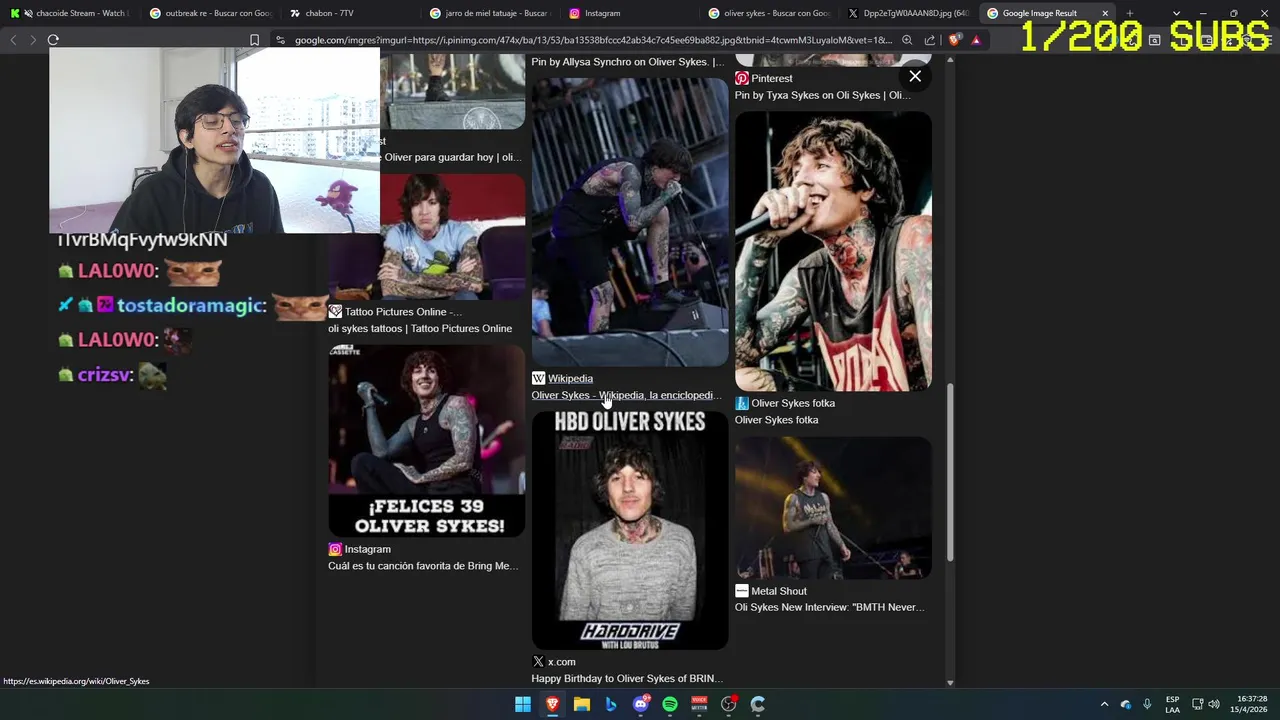
Task: Click the zoom magnifier icon in address bar
Action: 907,40
